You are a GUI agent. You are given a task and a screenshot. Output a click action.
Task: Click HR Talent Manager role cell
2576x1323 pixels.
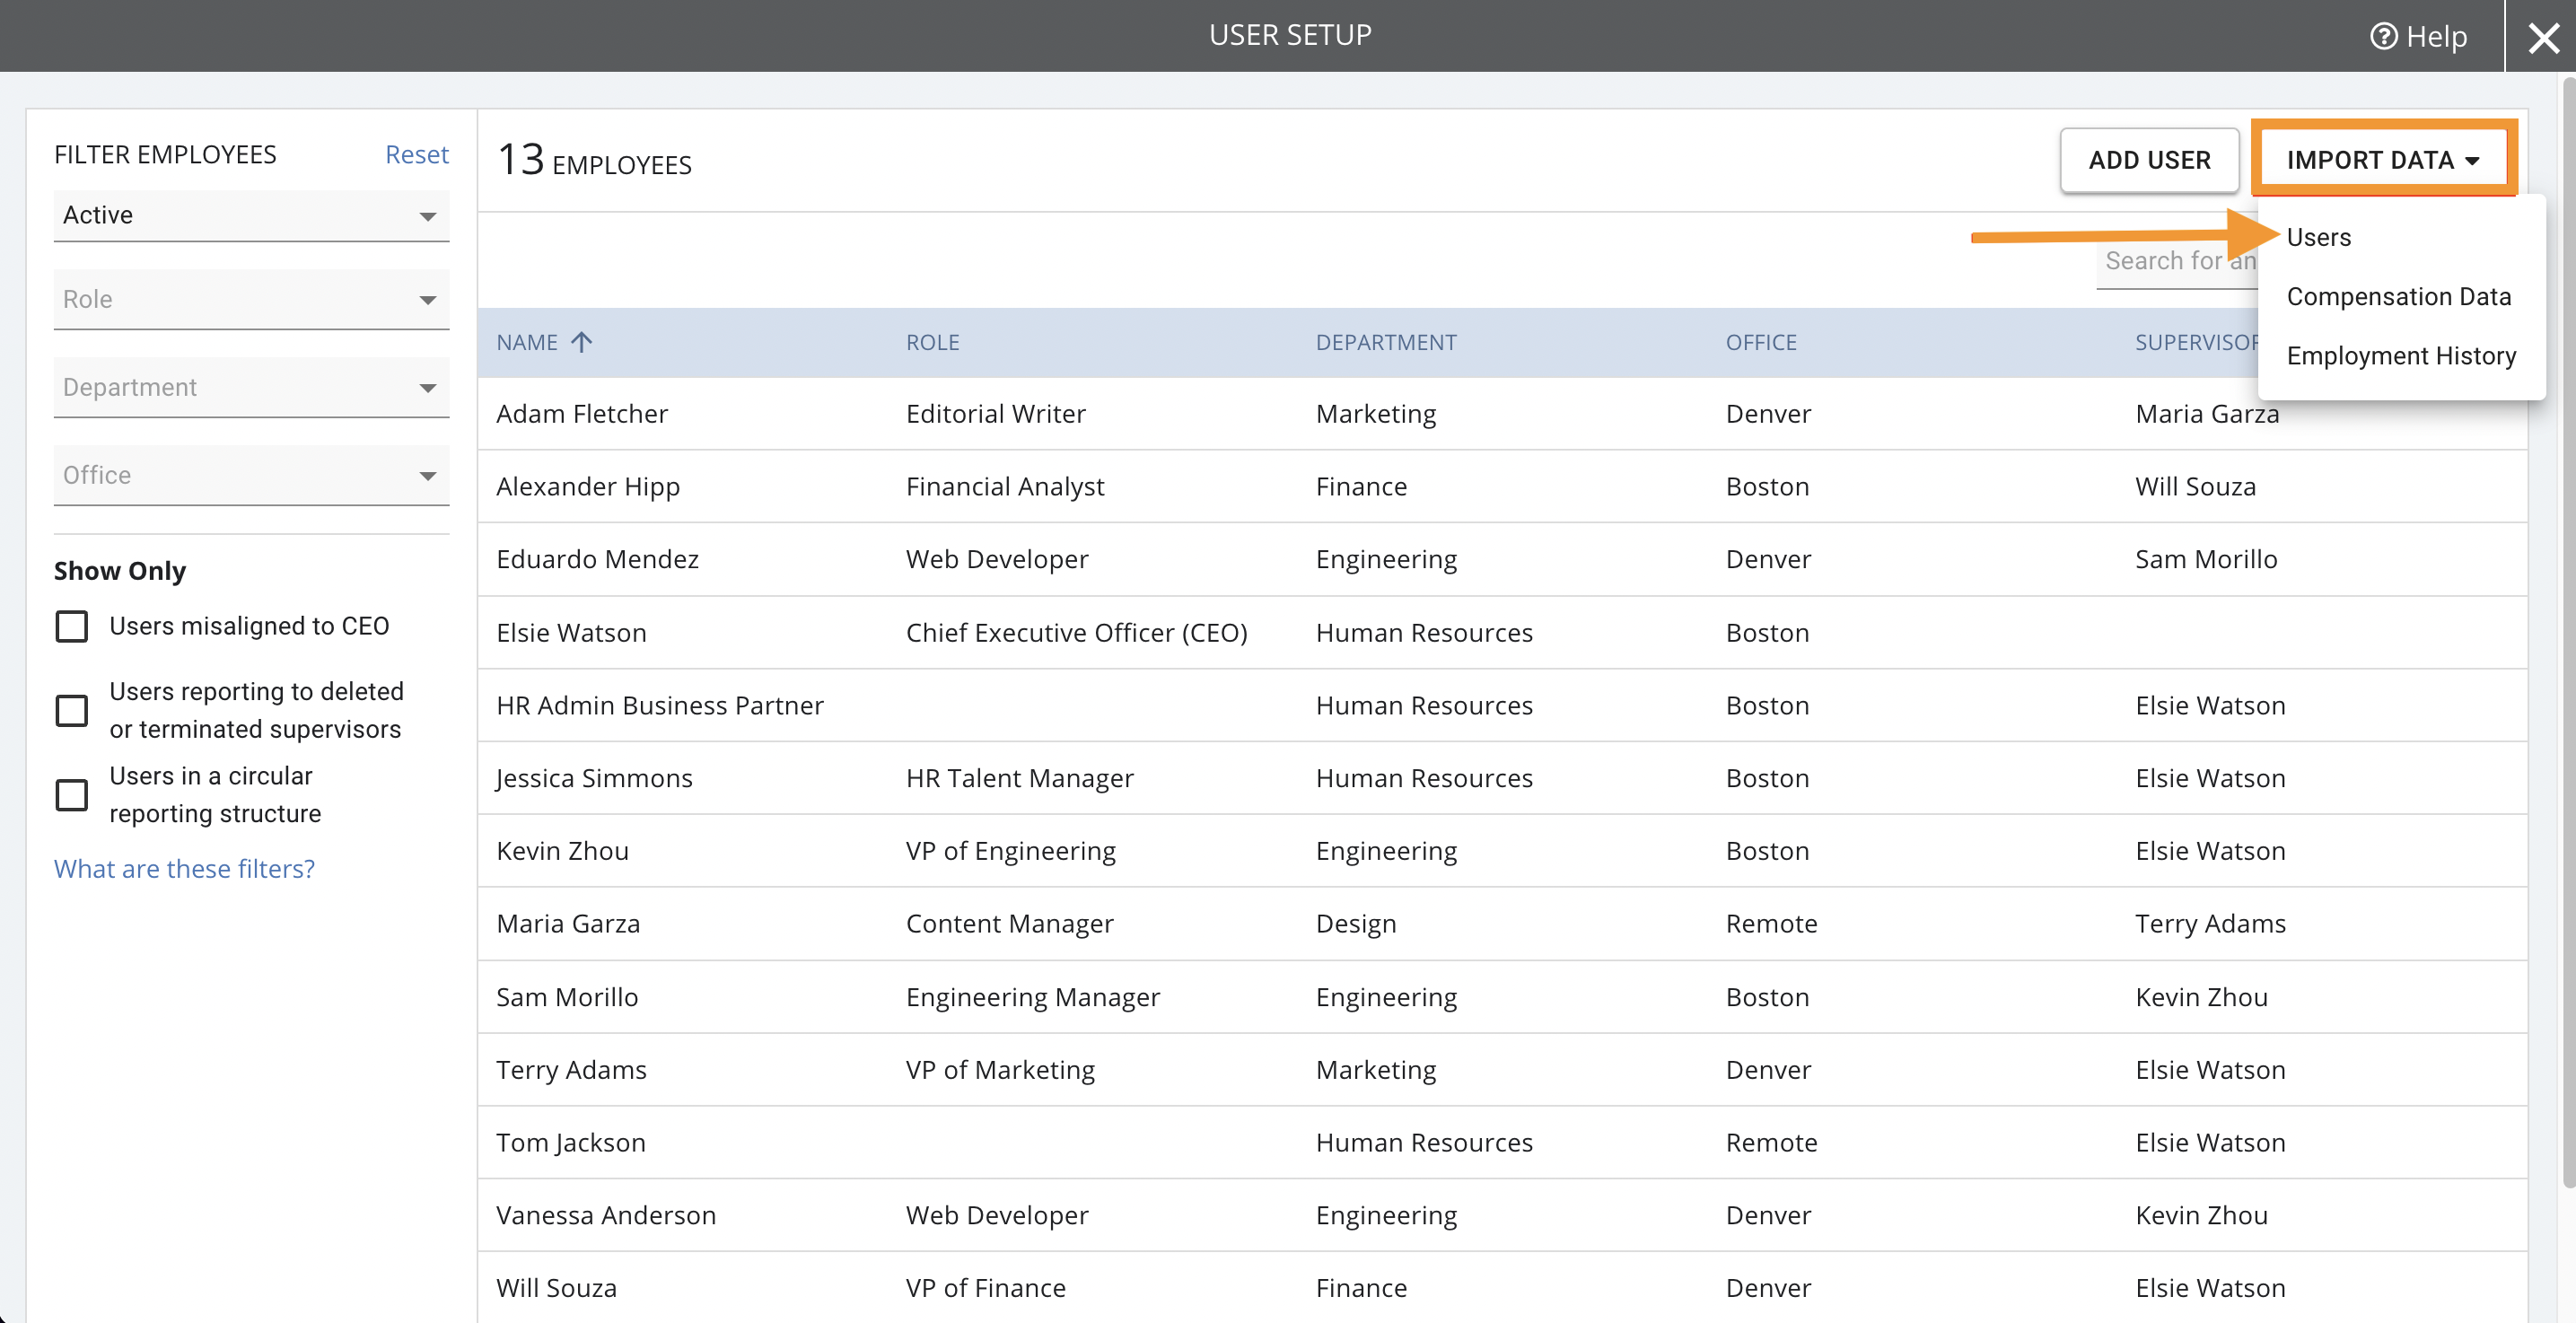pos(1019,778)
